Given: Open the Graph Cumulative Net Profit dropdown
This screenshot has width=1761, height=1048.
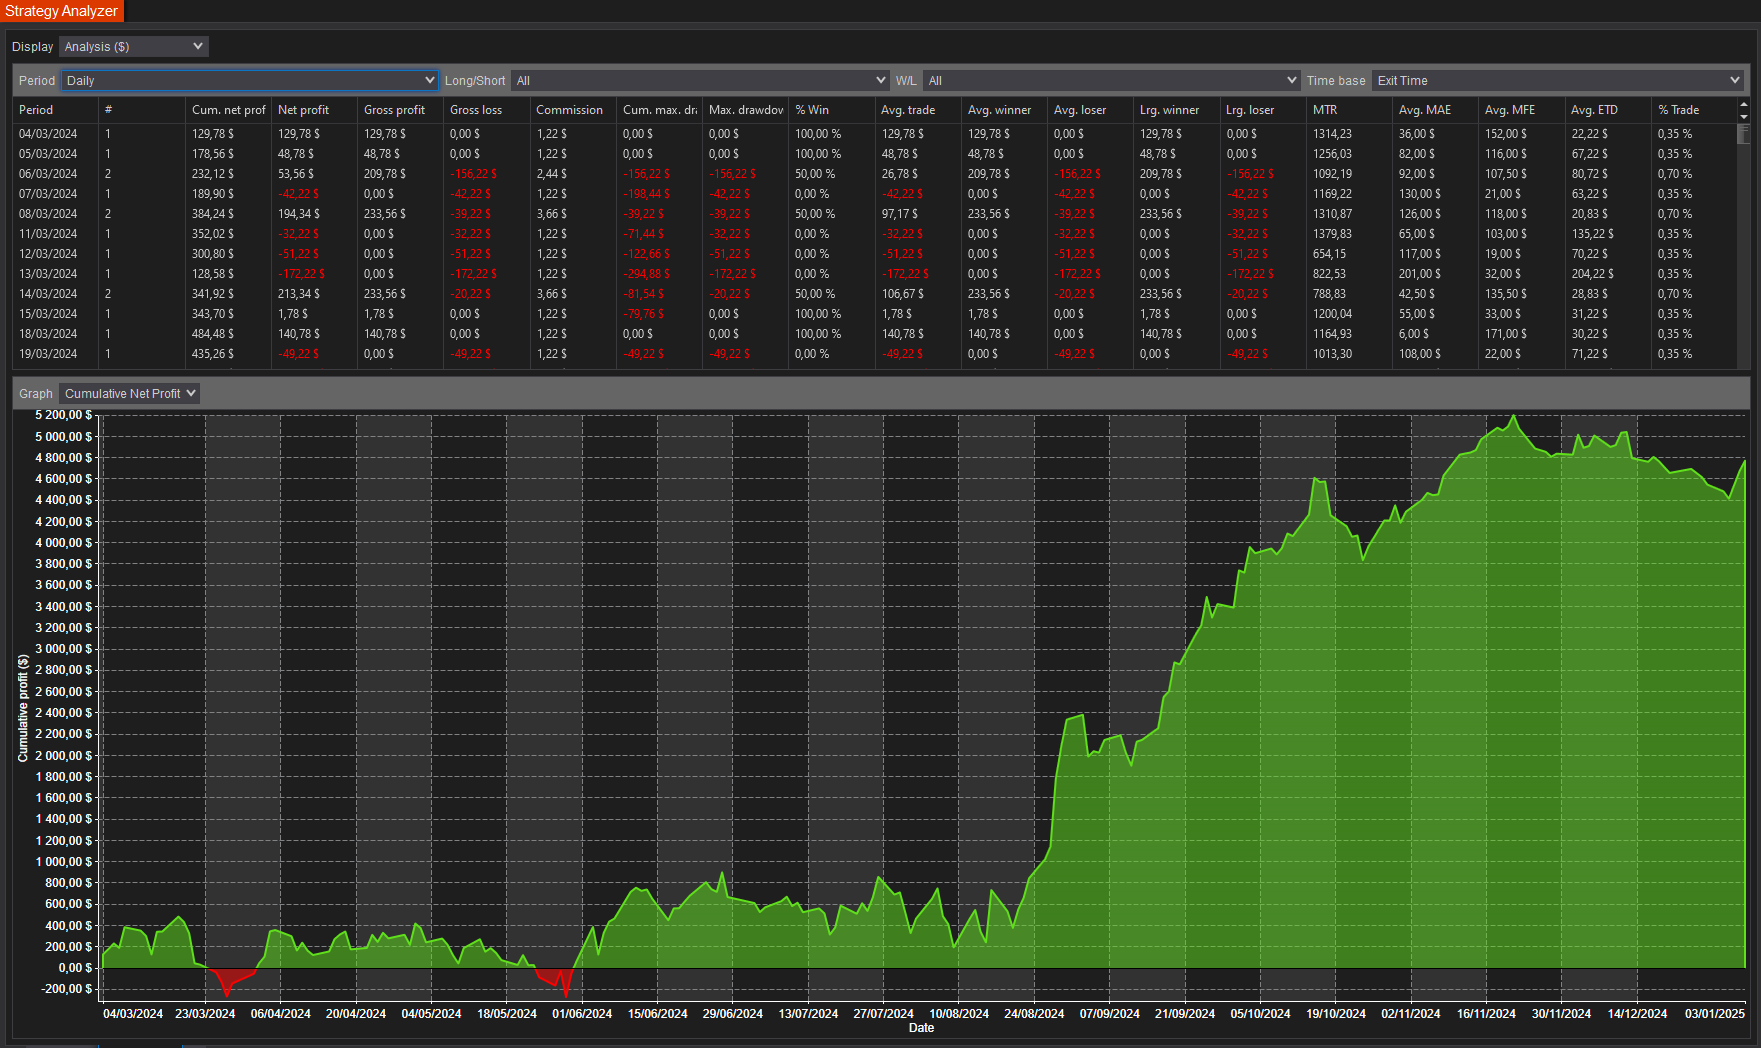Looking at the screenshot, I should click(x=130, y=394).
